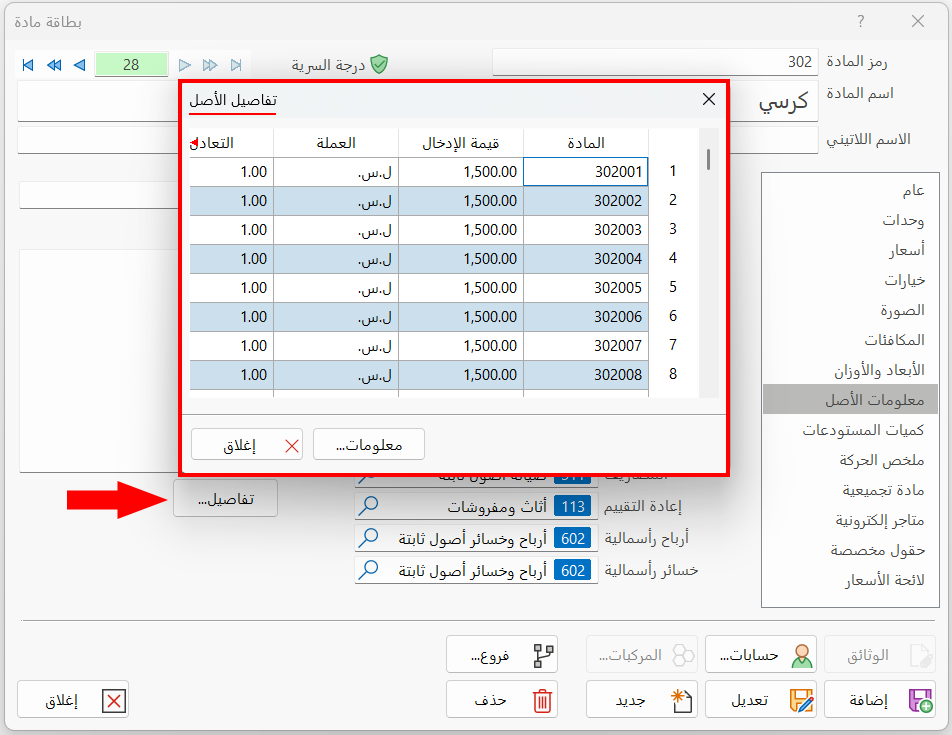Select cell 302001 in المادة column
The width and height of the screenshot is (952, 735).
[x=586, y=172]
